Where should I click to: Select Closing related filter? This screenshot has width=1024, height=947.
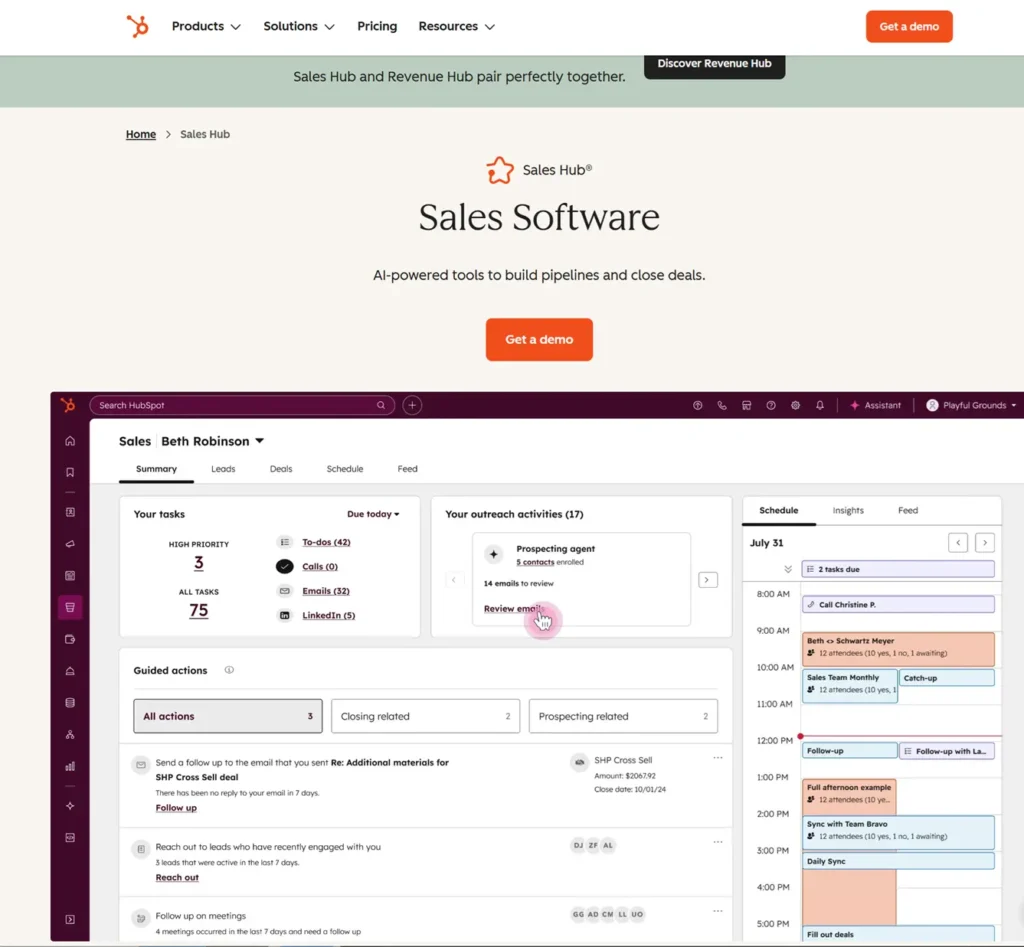click(x=425, y=716)
